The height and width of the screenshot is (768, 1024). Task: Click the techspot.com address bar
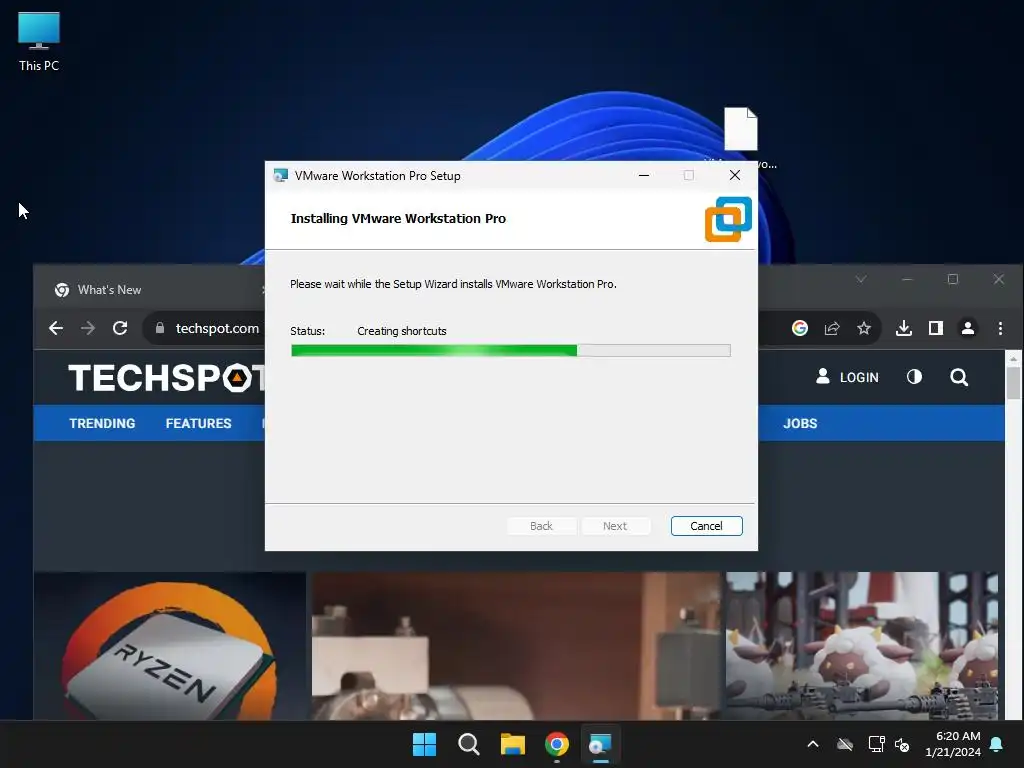coord(217,328)
